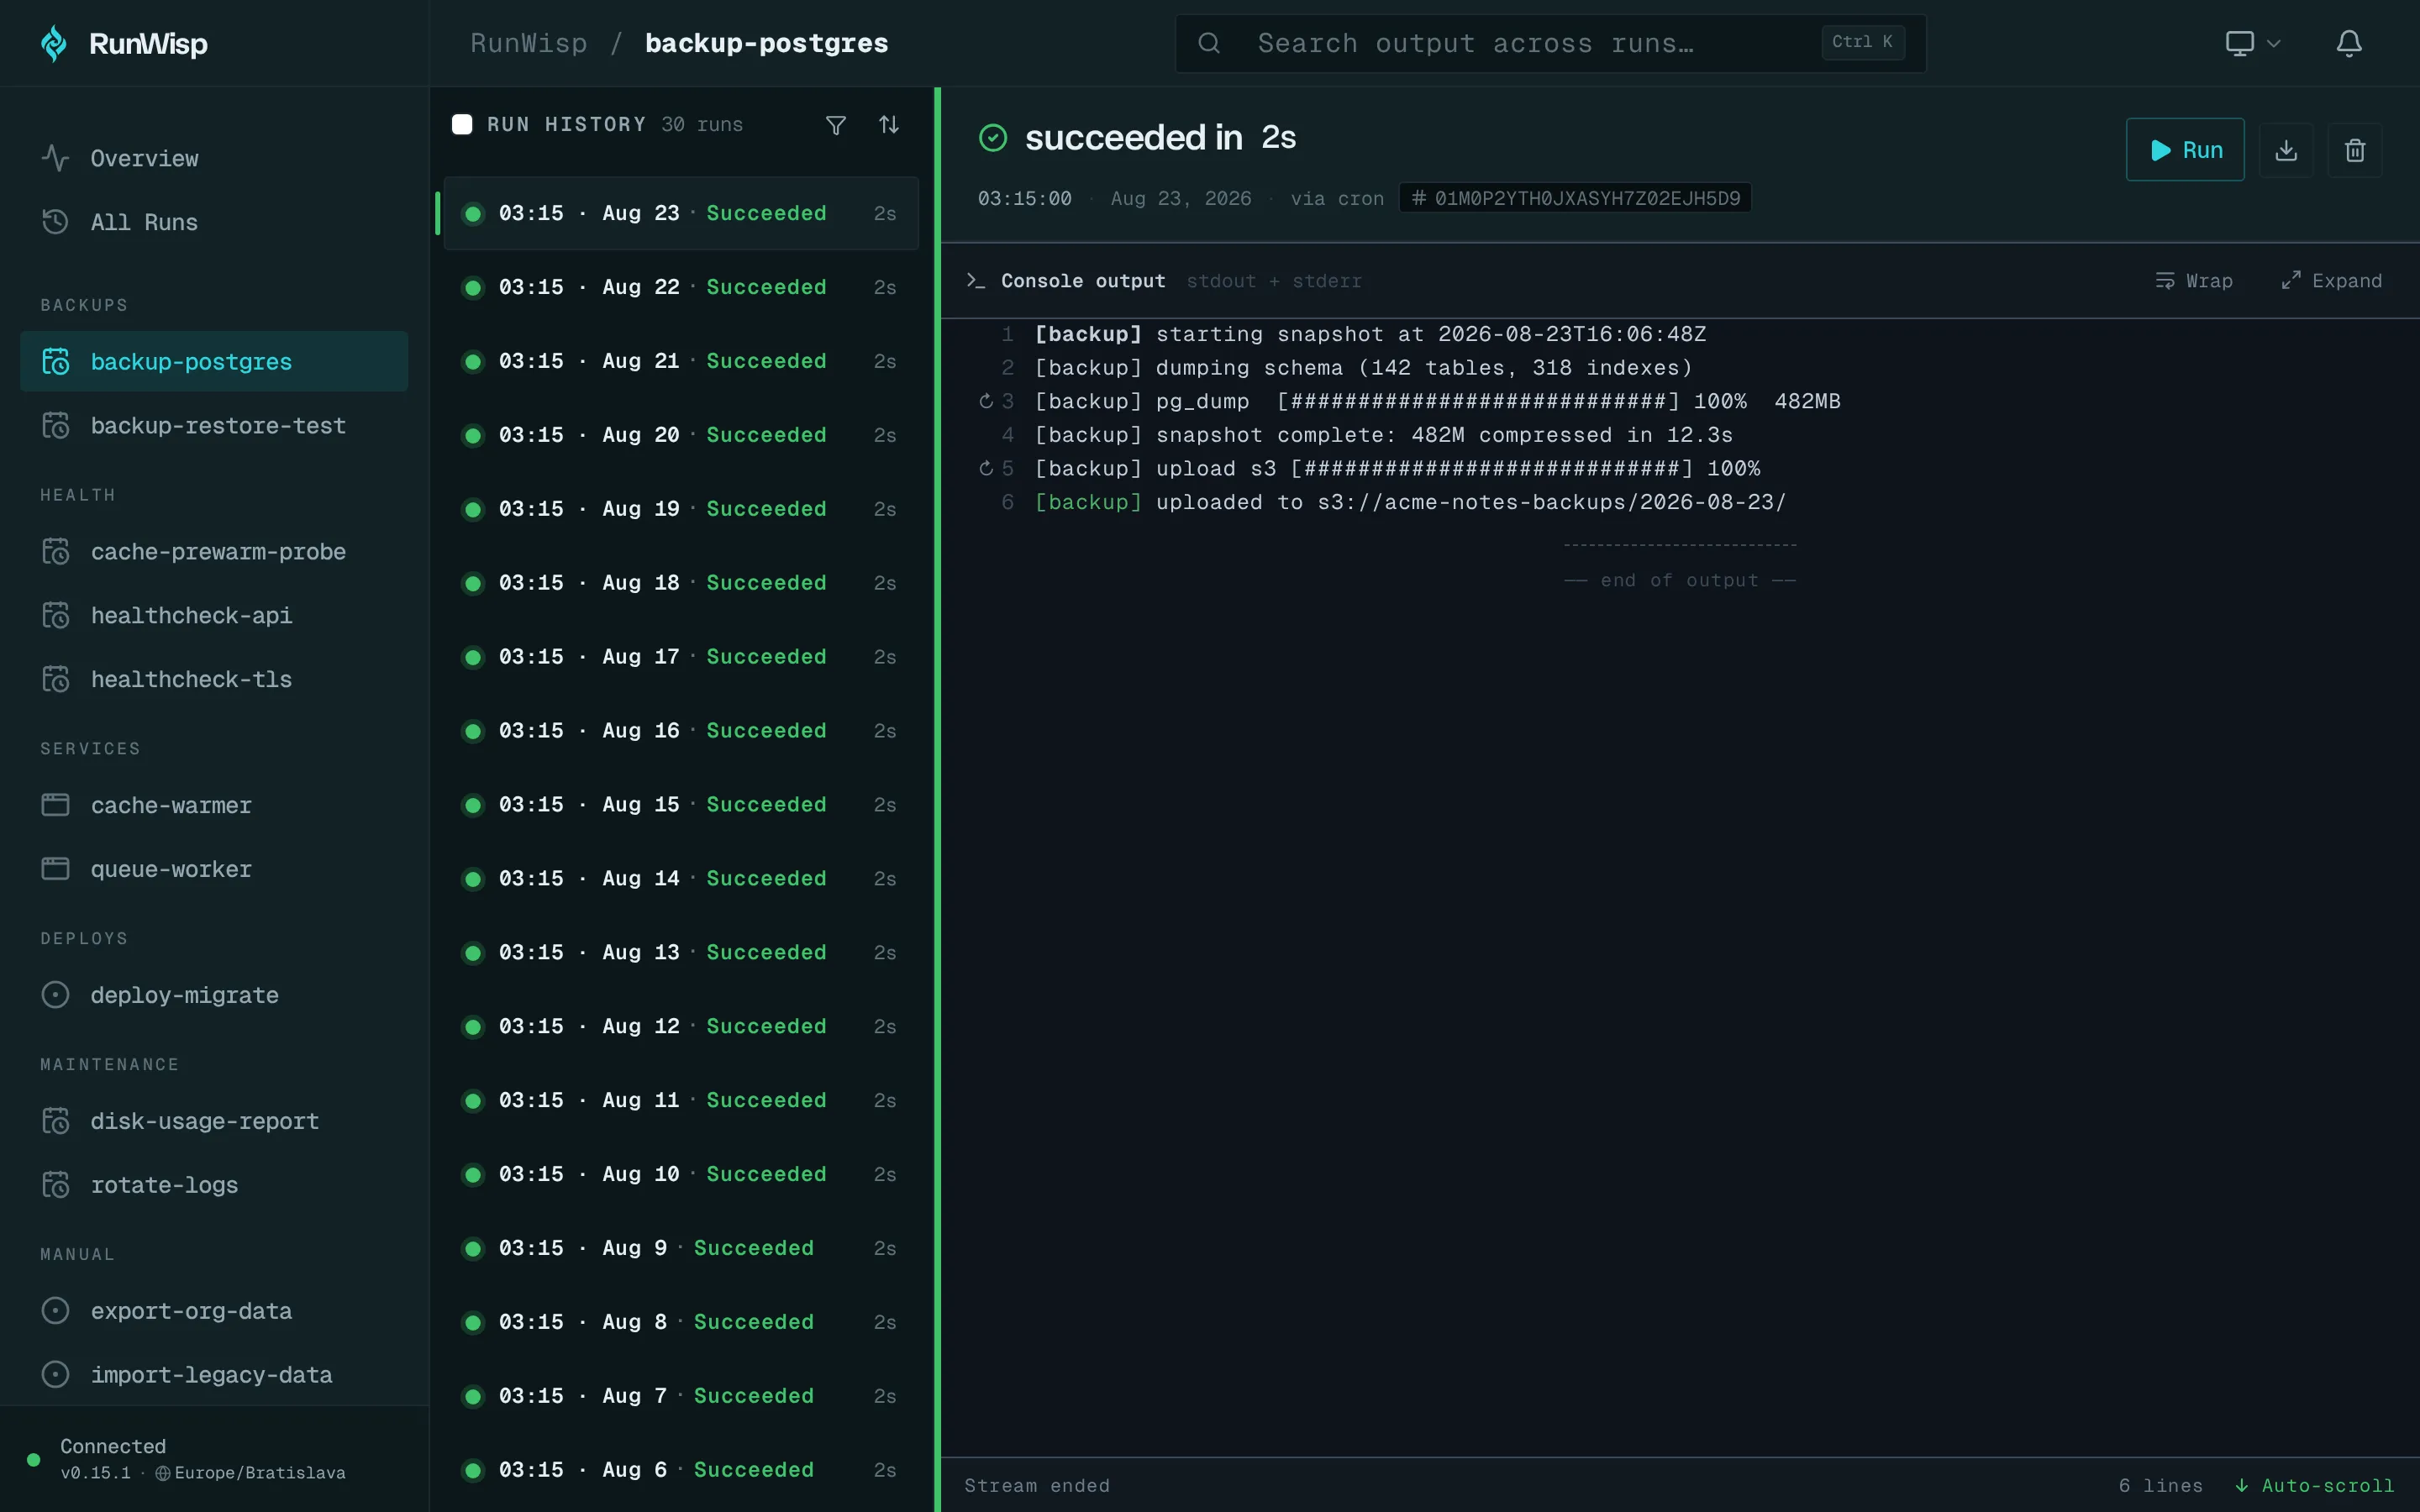Open deploy-migrate job

[x=214, y=995]
